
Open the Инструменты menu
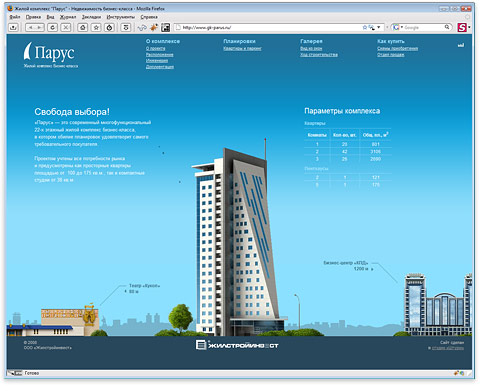tap(120, 17)
